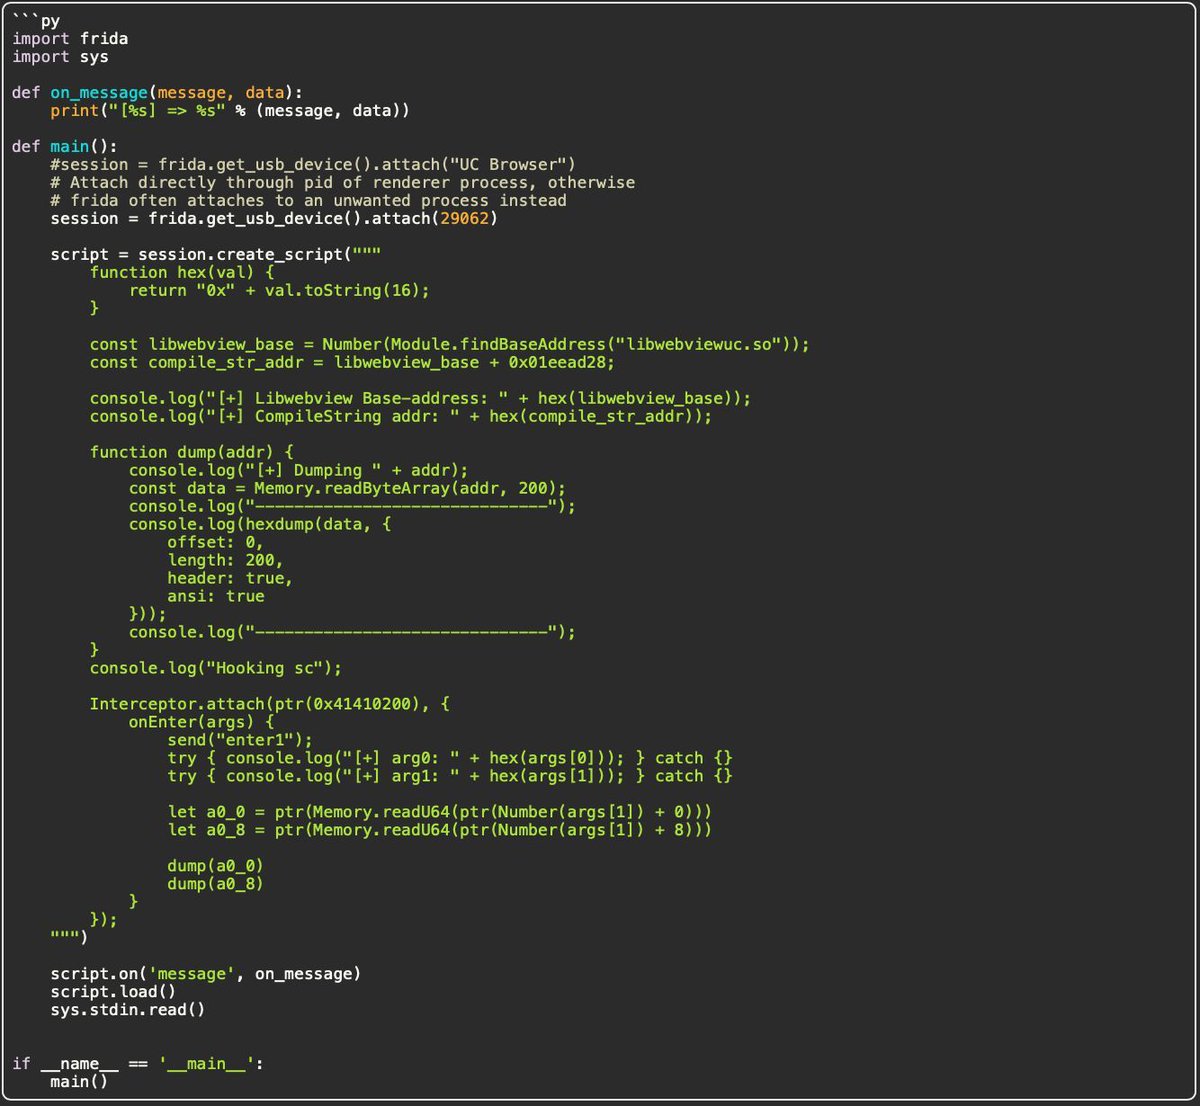This screenshot has width=1200, height=1106.
Task: Click the comment 'Attach directly through pid'
Action: (343, 182)
